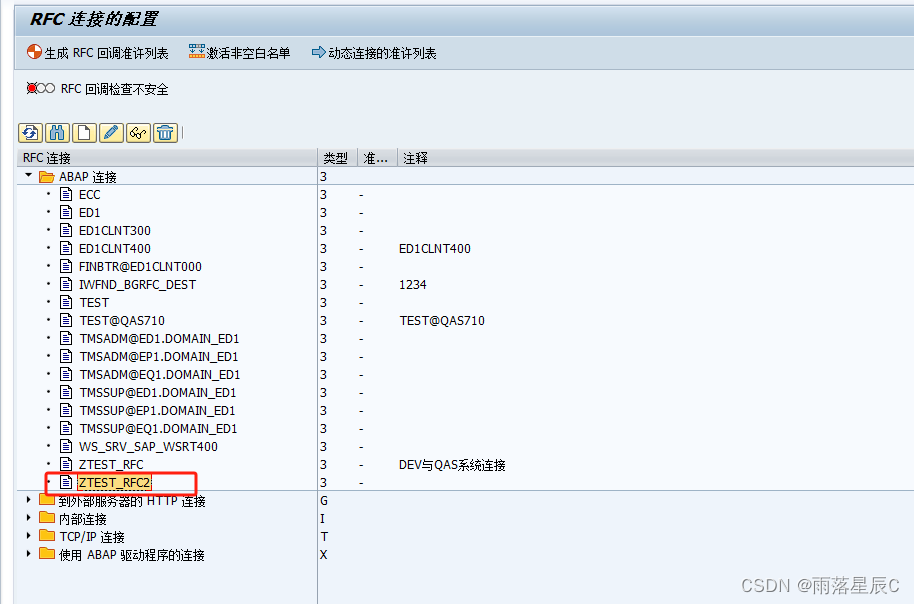Open search with the binoculars Find icon
This screenshot has height=604, width=914.
[57, 132]
